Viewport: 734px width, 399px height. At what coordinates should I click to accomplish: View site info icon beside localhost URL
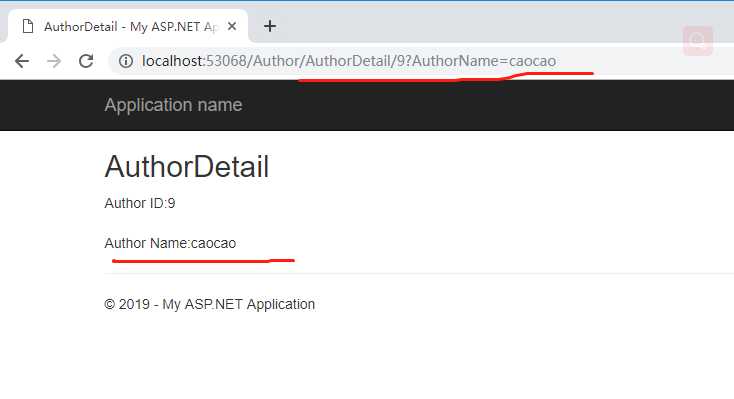[x=125, y=61]
